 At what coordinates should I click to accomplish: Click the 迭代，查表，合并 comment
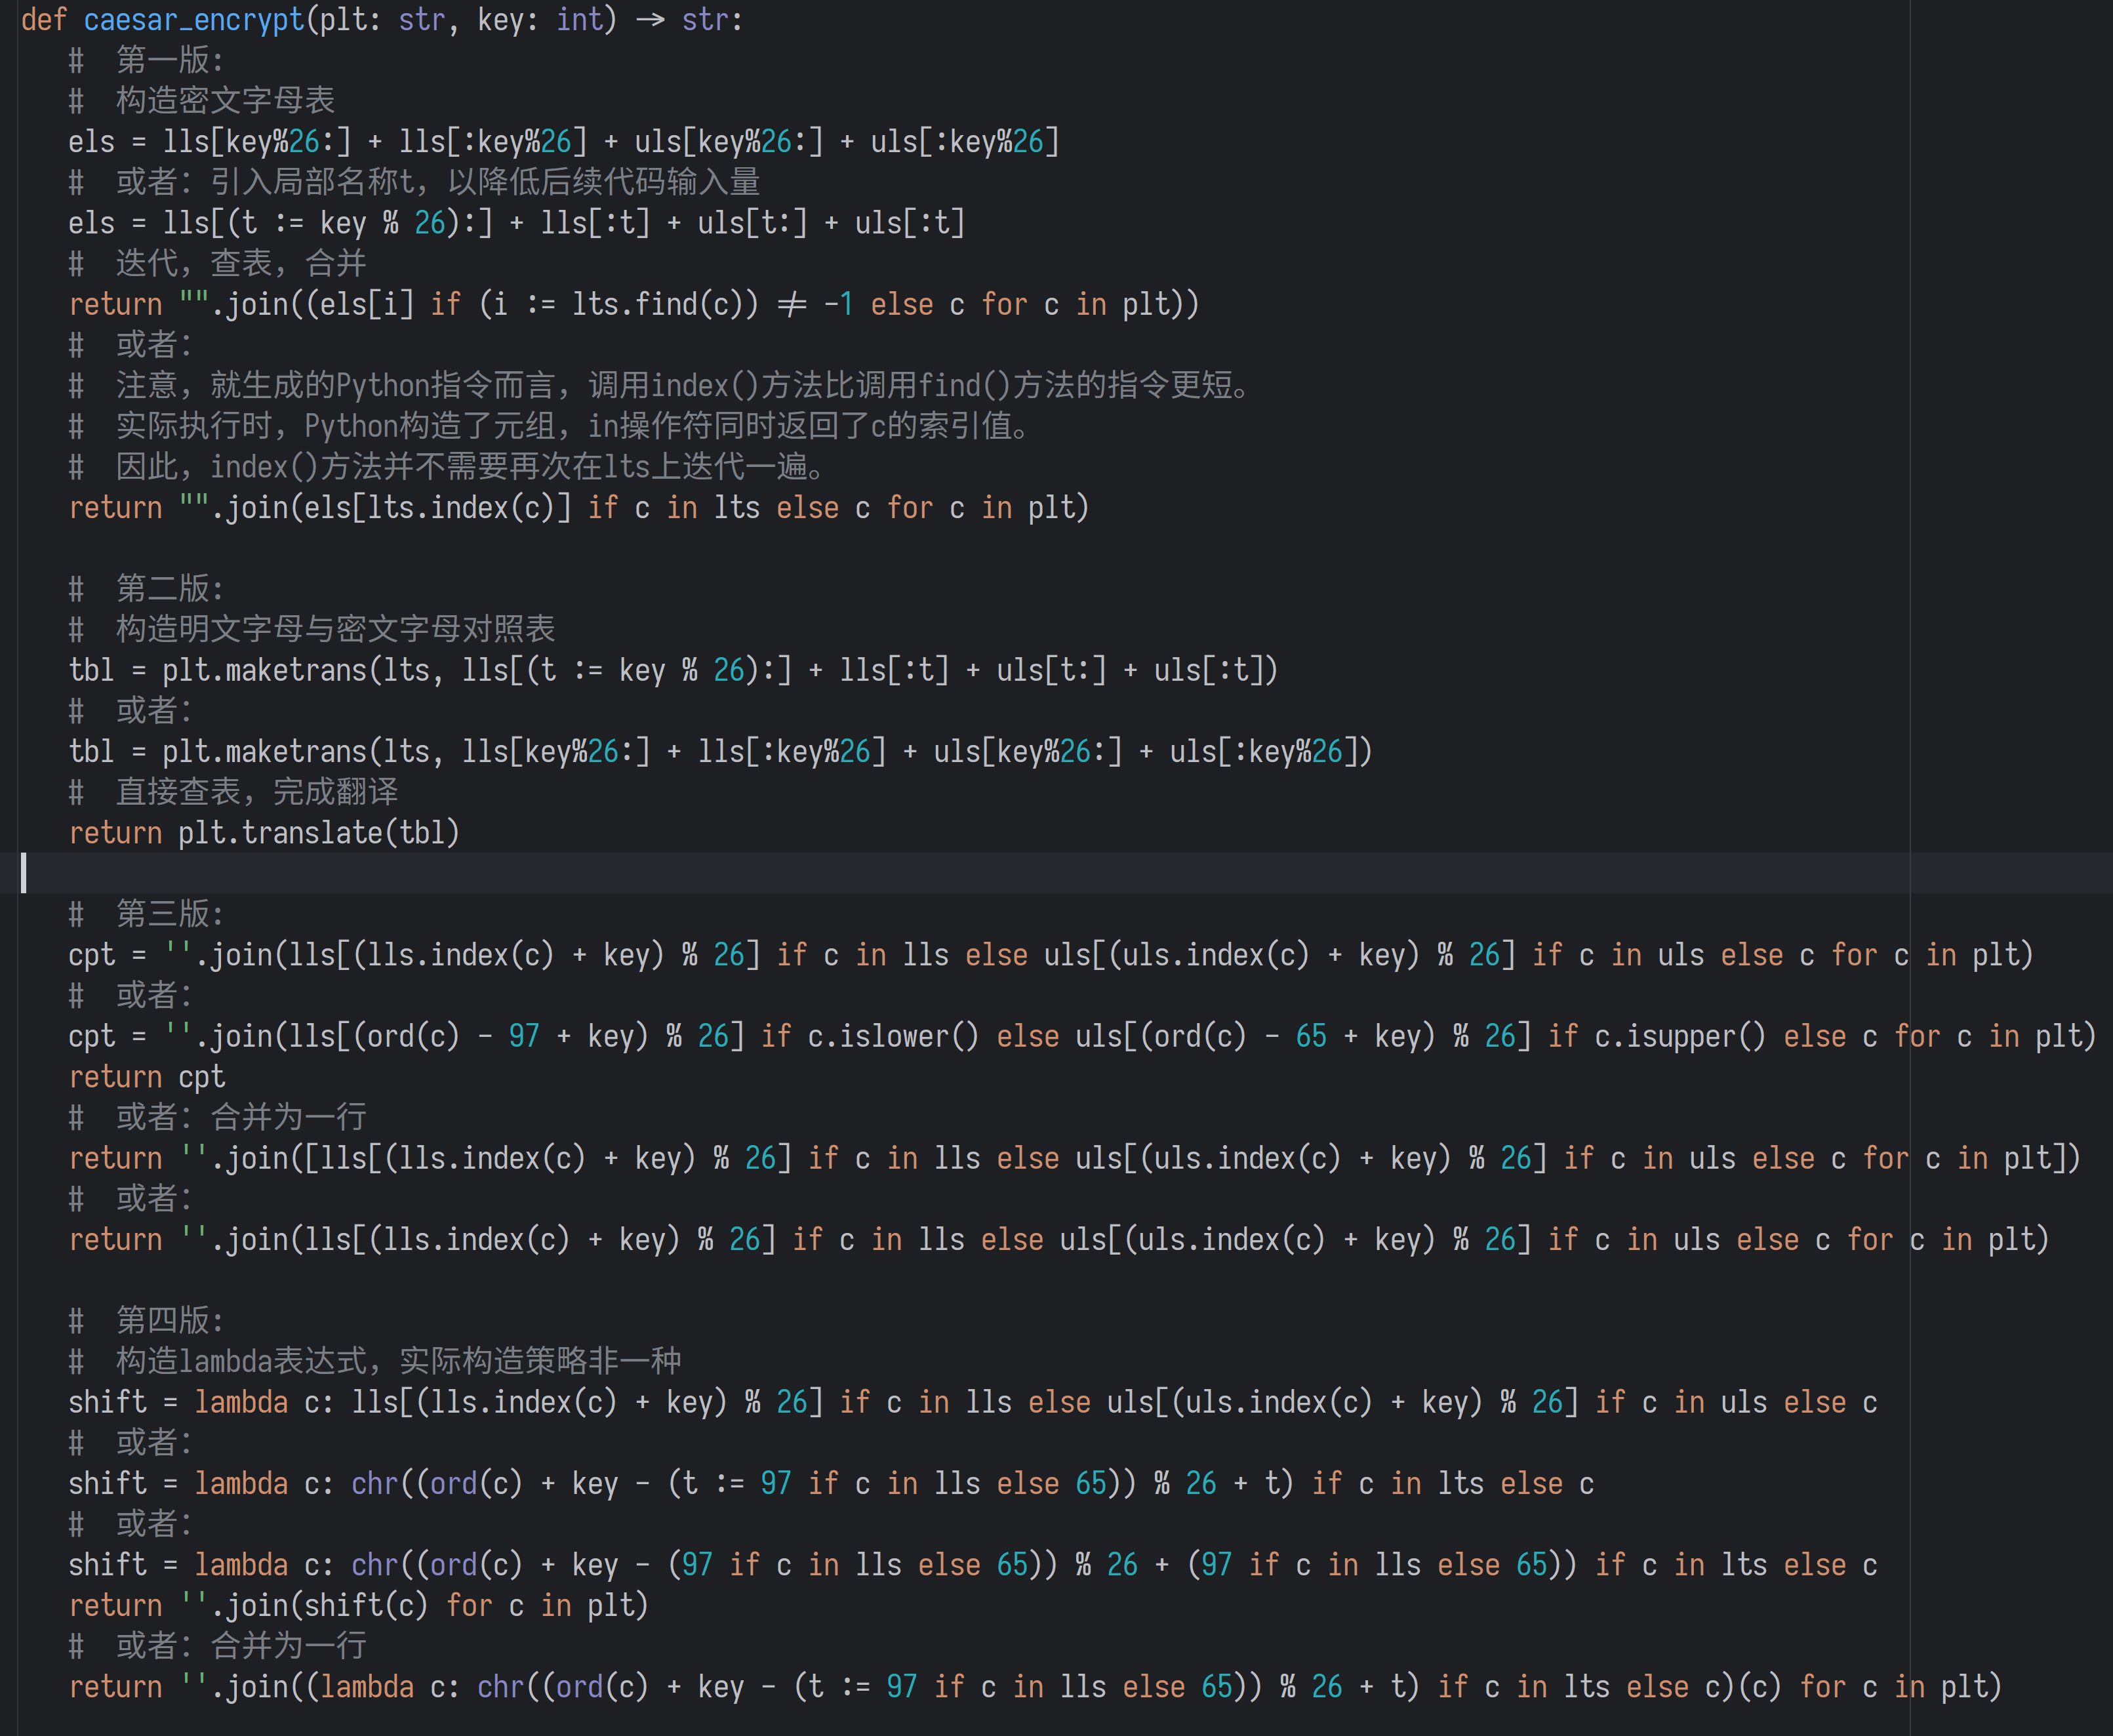[x=240, y=264]
